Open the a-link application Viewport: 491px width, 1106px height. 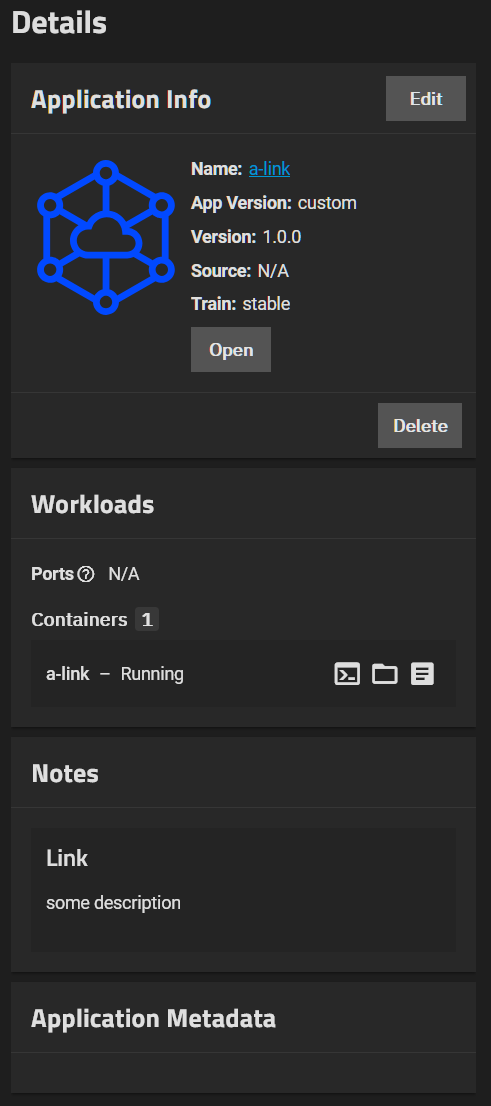coord(231,349)
